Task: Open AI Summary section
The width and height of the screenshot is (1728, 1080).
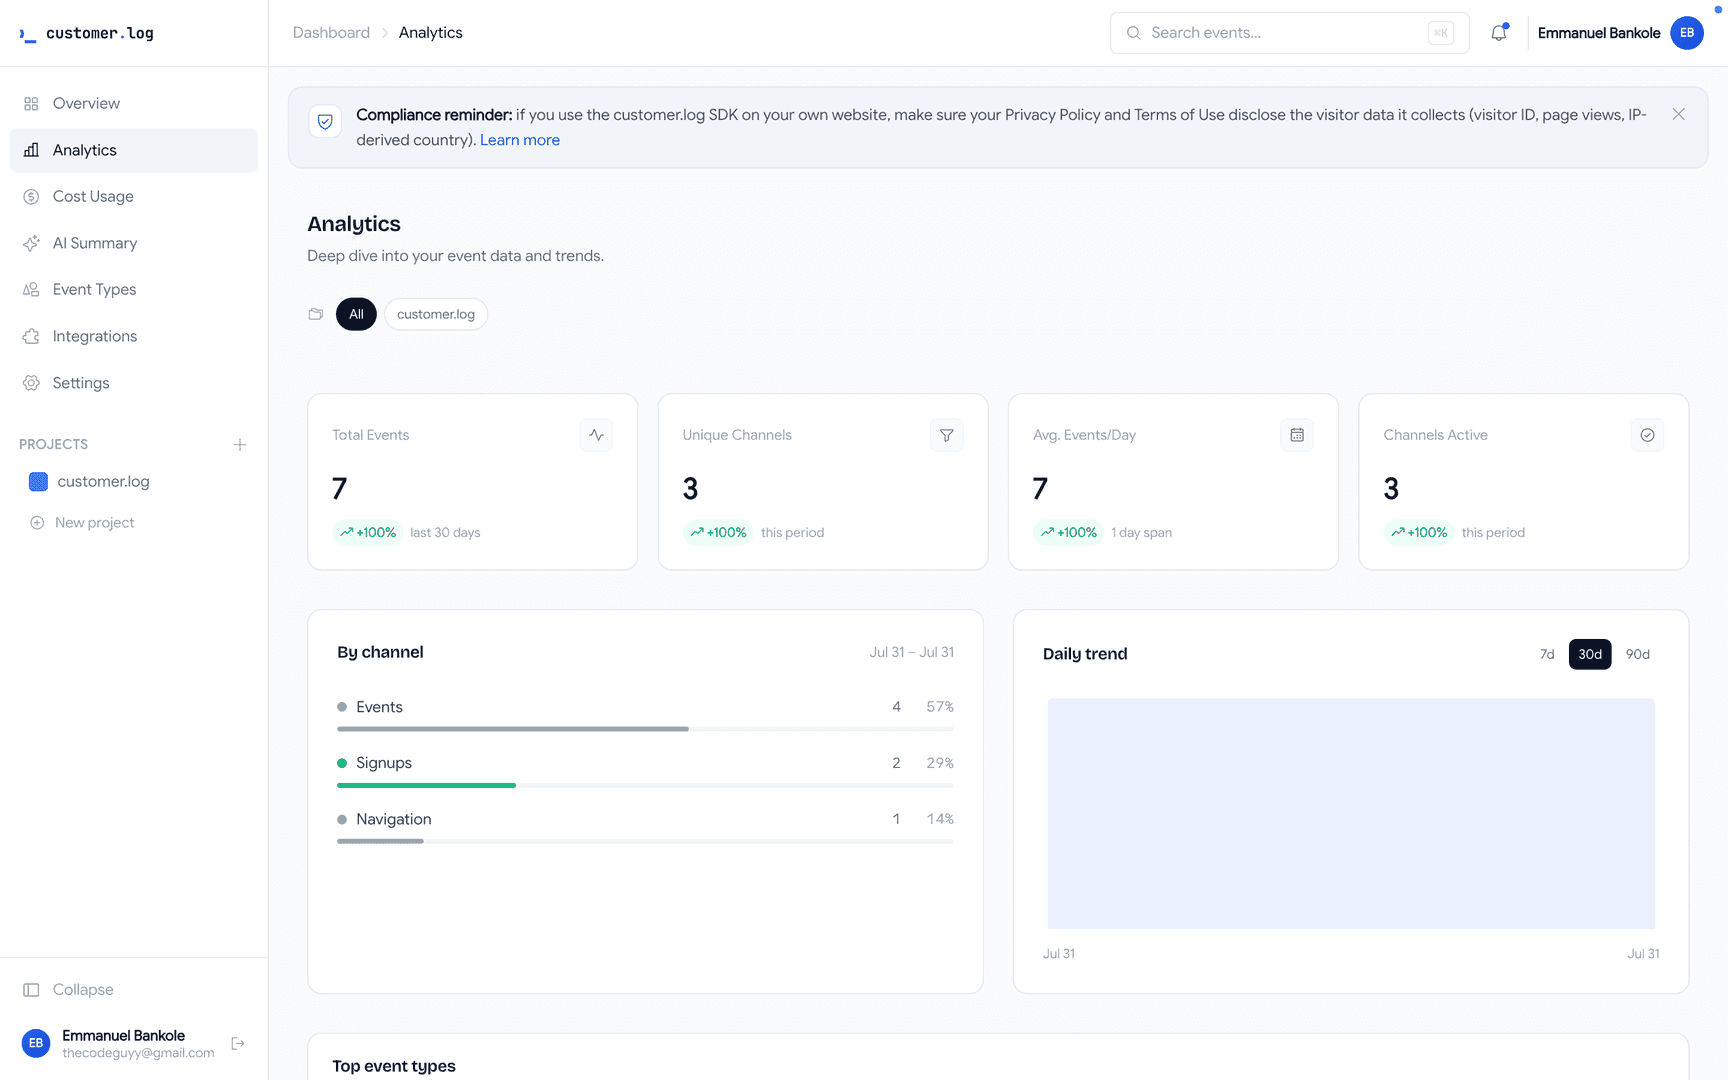Action: (134, 243)
